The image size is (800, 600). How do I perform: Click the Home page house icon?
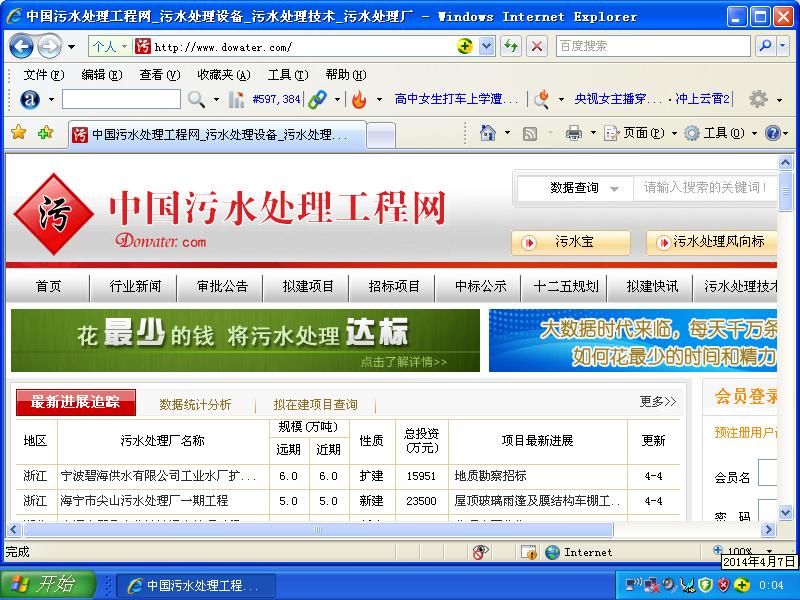[x=488, y=133]
